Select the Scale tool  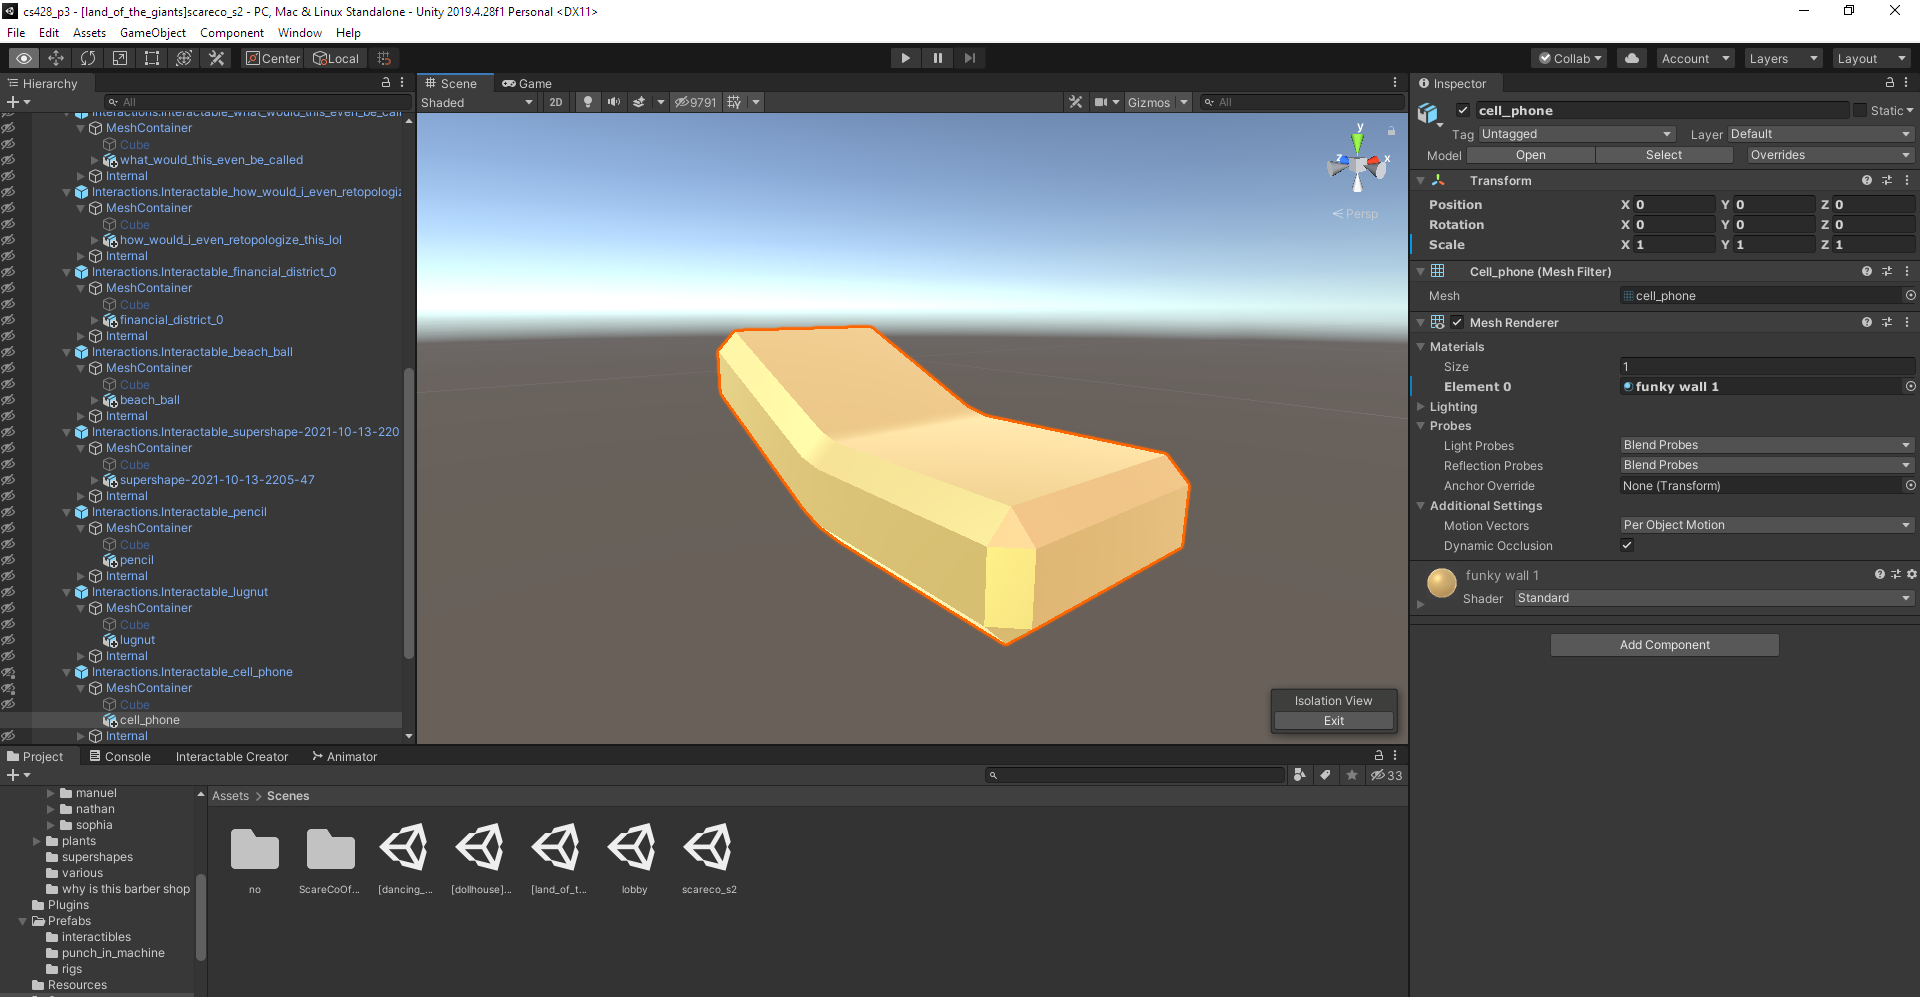pyautogui.click(x=120, y=58)
